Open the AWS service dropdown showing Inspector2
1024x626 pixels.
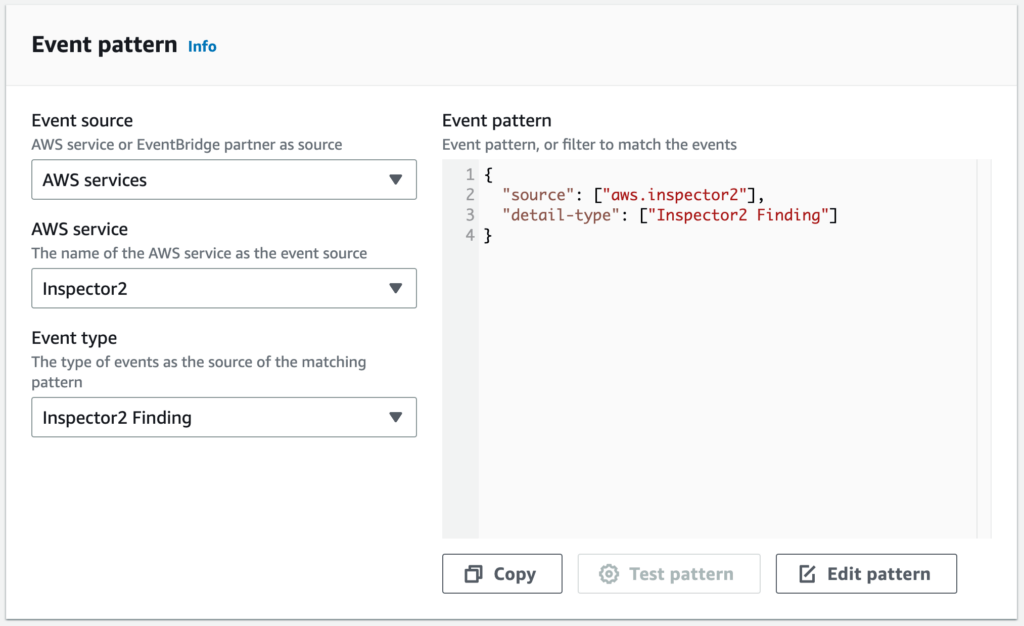pyautogui.click(x=224, y=288)
